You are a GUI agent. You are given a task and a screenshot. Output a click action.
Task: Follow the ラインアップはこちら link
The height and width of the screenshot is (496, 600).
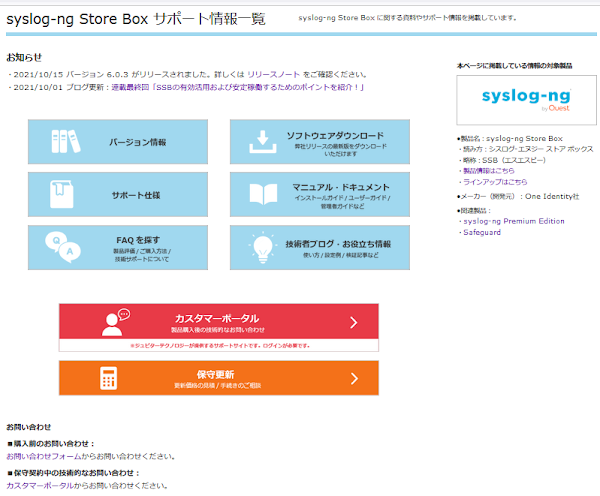(495, 182)
